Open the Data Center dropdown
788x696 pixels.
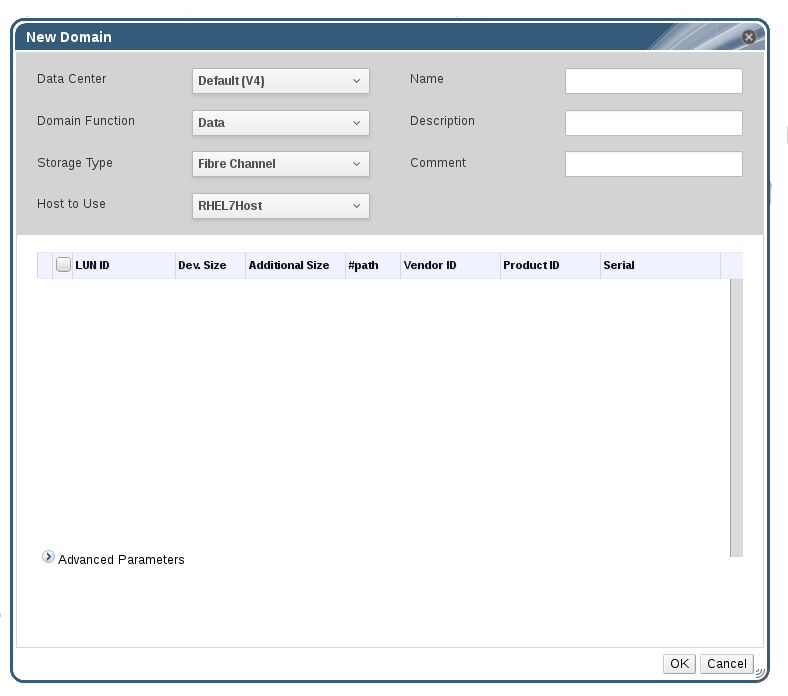(x=280, y=81)
